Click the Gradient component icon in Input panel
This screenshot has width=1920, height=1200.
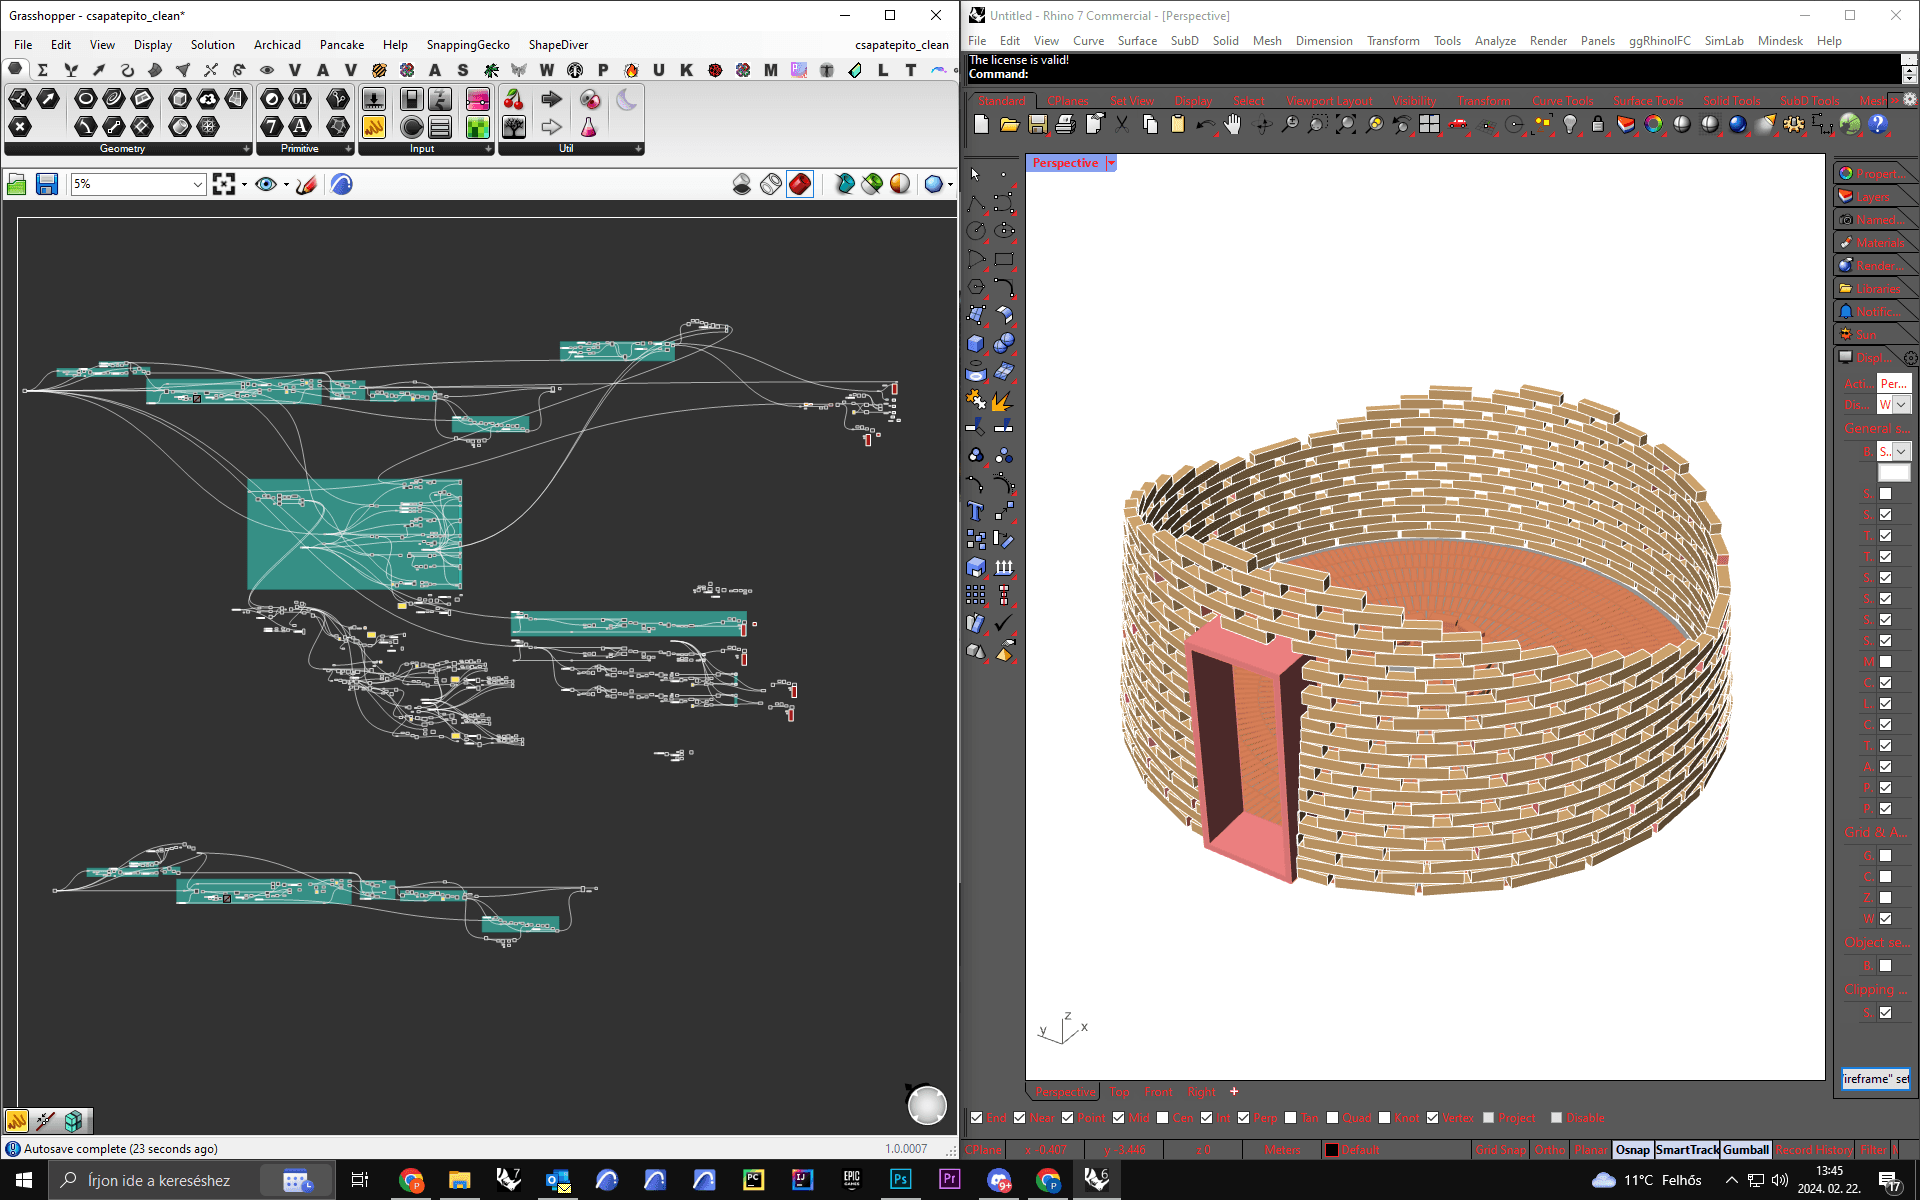[478, 99]
